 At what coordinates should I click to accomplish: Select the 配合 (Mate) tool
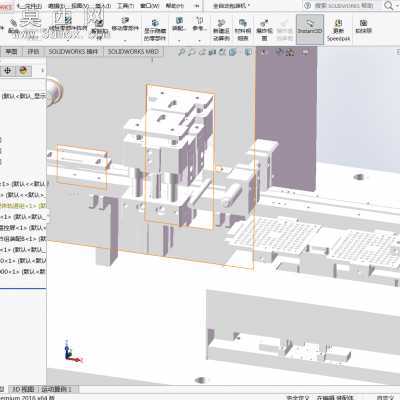[13, 27]
